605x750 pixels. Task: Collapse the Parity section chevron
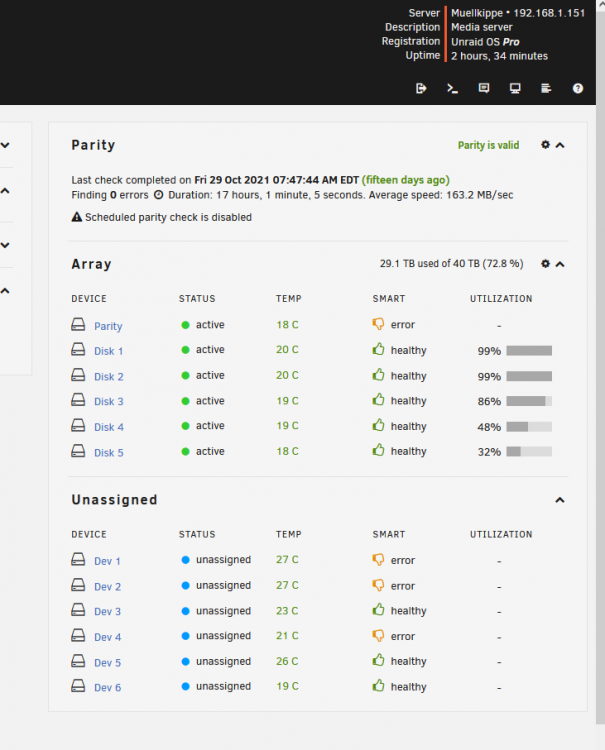point(560,145)
